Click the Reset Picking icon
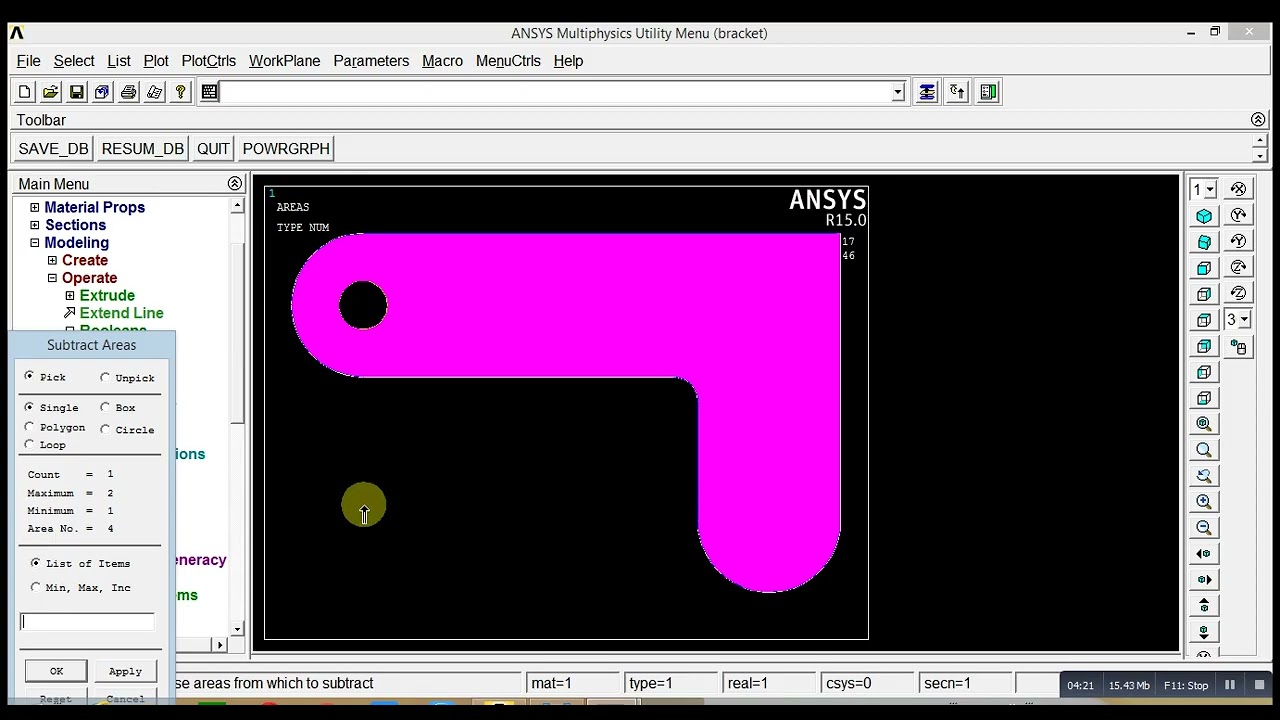Screen dimensions: 1280x720 (x=957, y=92)
